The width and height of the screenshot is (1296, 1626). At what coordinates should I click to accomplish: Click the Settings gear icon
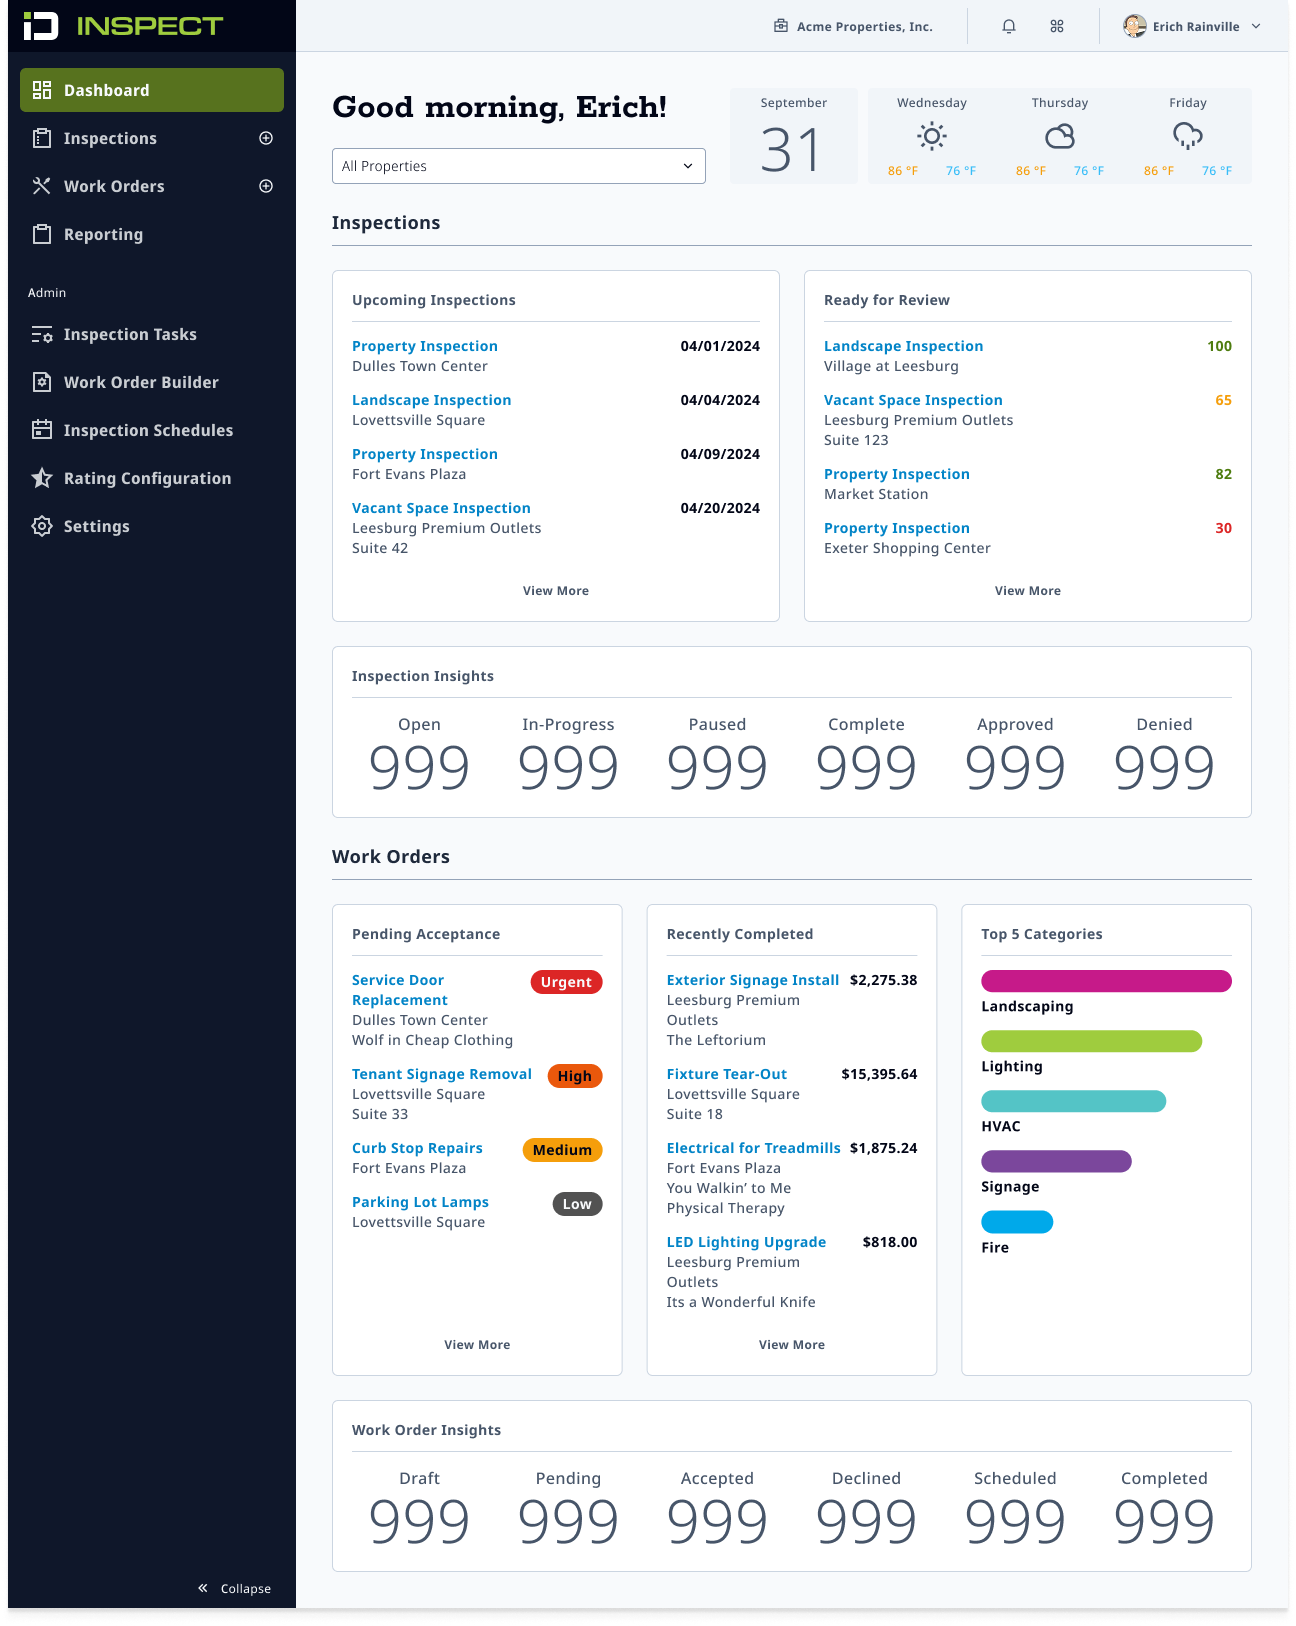point(42,526)
